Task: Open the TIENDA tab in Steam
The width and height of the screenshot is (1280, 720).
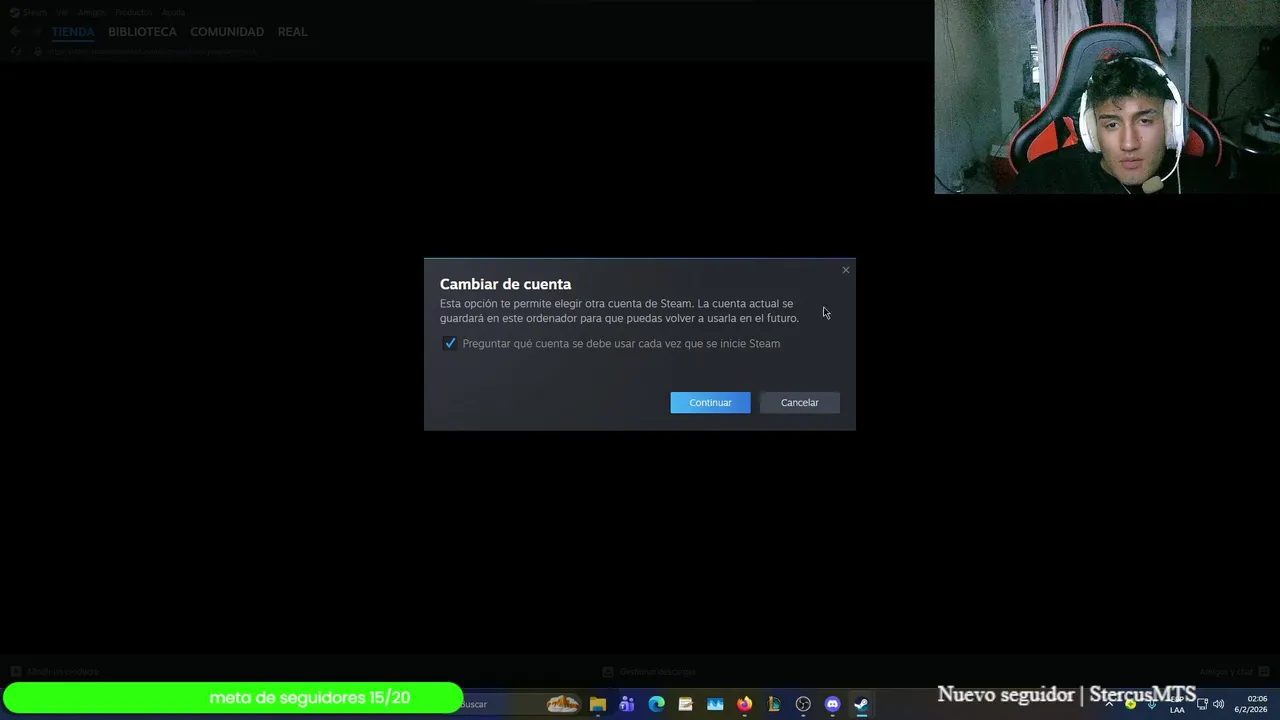Action: coord(73,32)
